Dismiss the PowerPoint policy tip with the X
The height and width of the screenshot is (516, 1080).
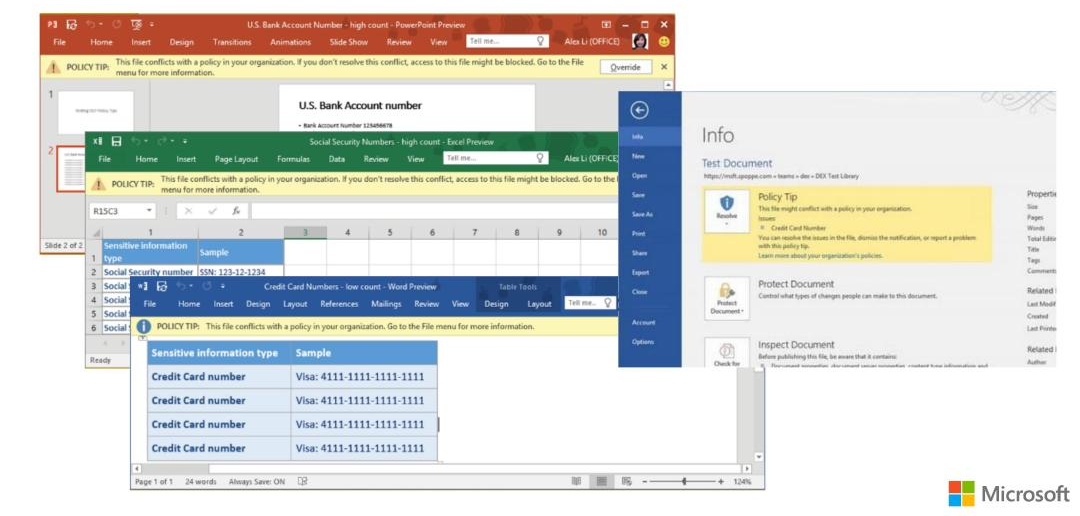coord(664,67)
